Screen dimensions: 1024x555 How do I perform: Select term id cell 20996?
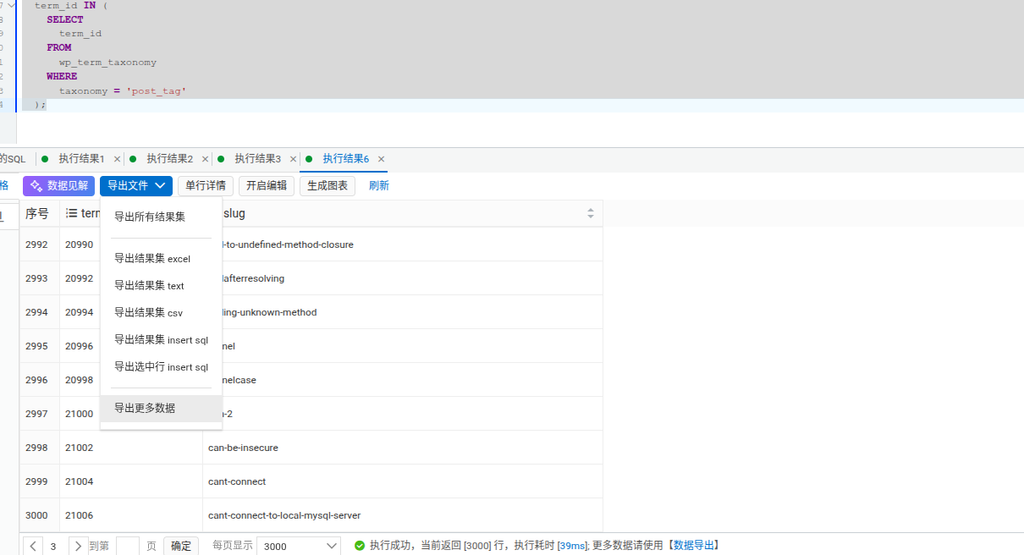click(x=79, y=346)
